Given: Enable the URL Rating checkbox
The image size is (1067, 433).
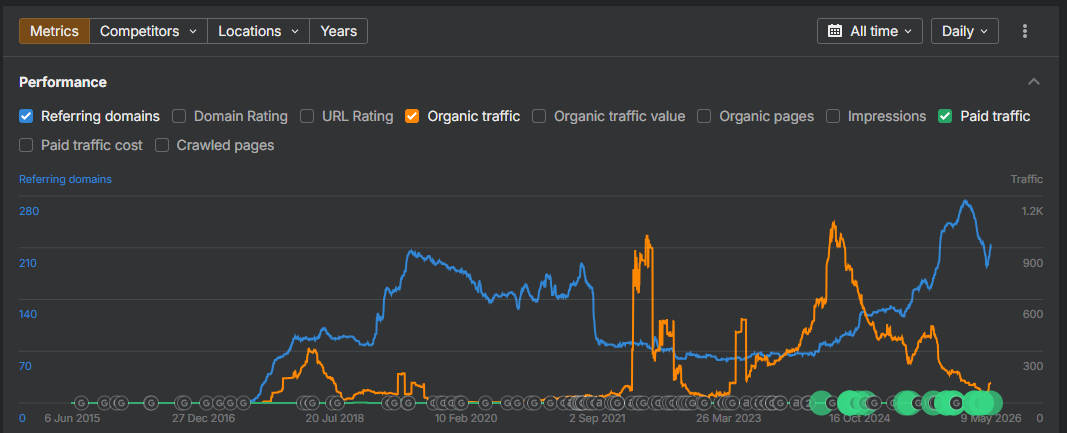Looking at the screenshot, I should coord(308,116).
